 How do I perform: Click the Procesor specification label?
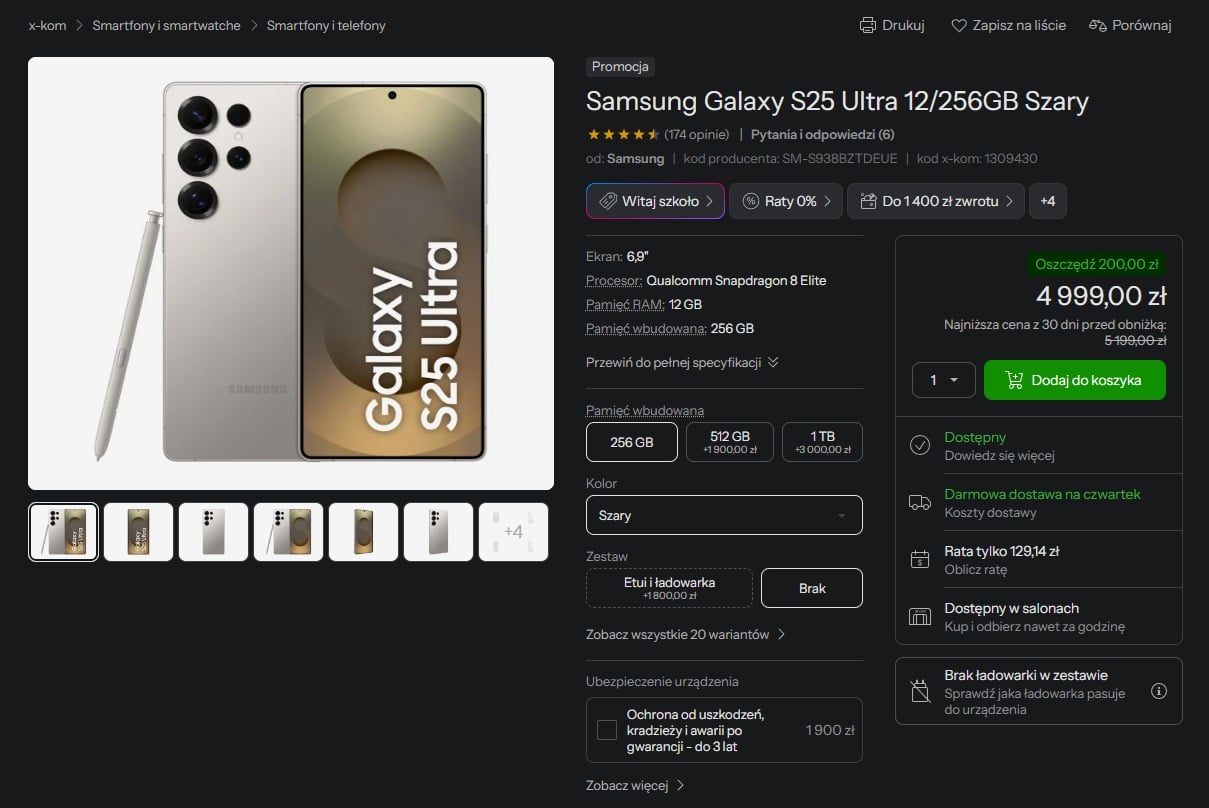[x=614, y=280]
